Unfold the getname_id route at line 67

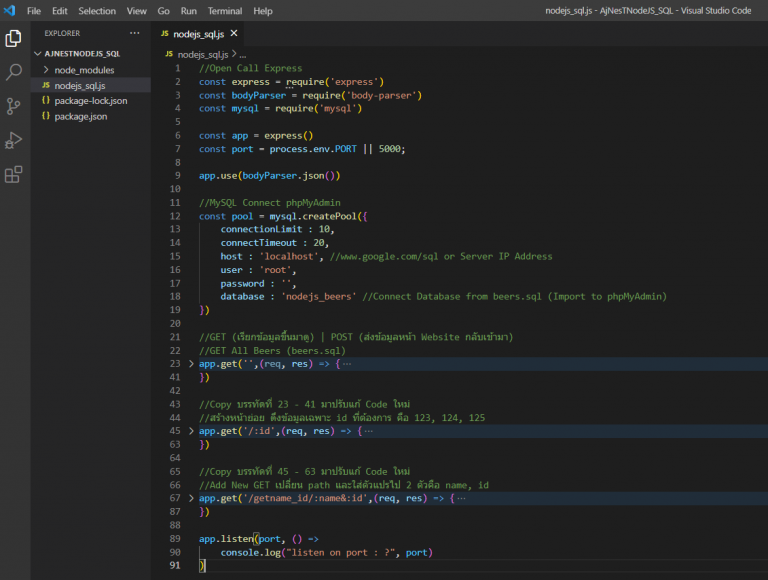pyautogui.click(x=192, y=498)
